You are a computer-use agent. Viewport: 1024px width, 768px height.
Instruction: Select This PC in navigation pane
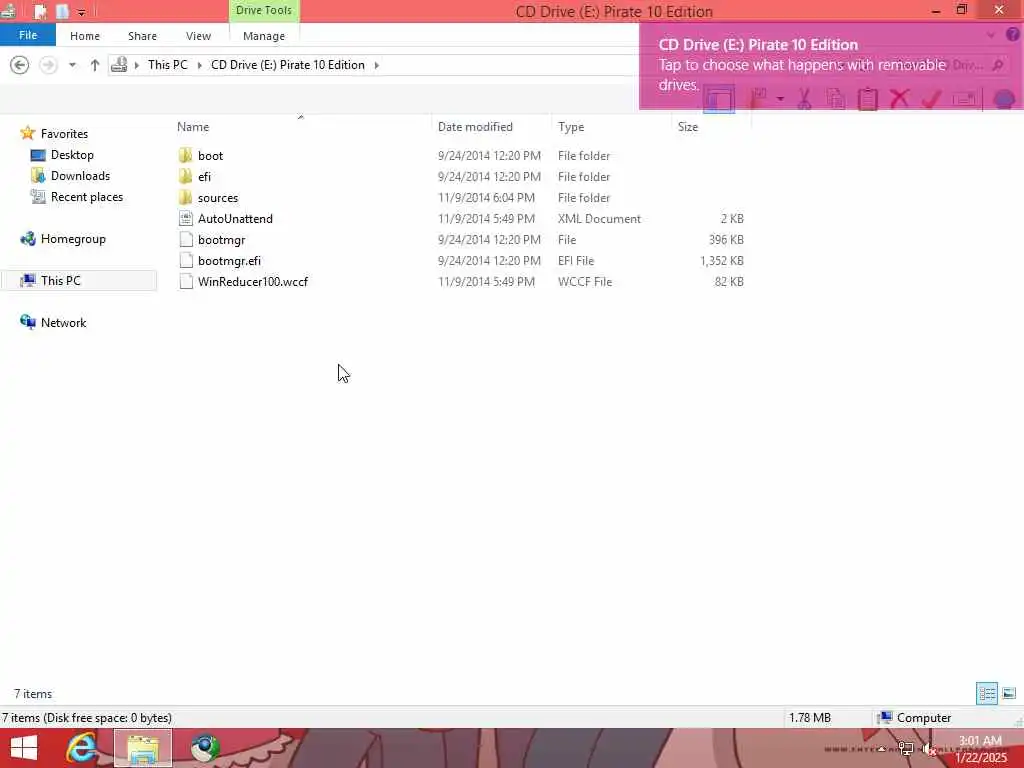[x=78, y=281]
